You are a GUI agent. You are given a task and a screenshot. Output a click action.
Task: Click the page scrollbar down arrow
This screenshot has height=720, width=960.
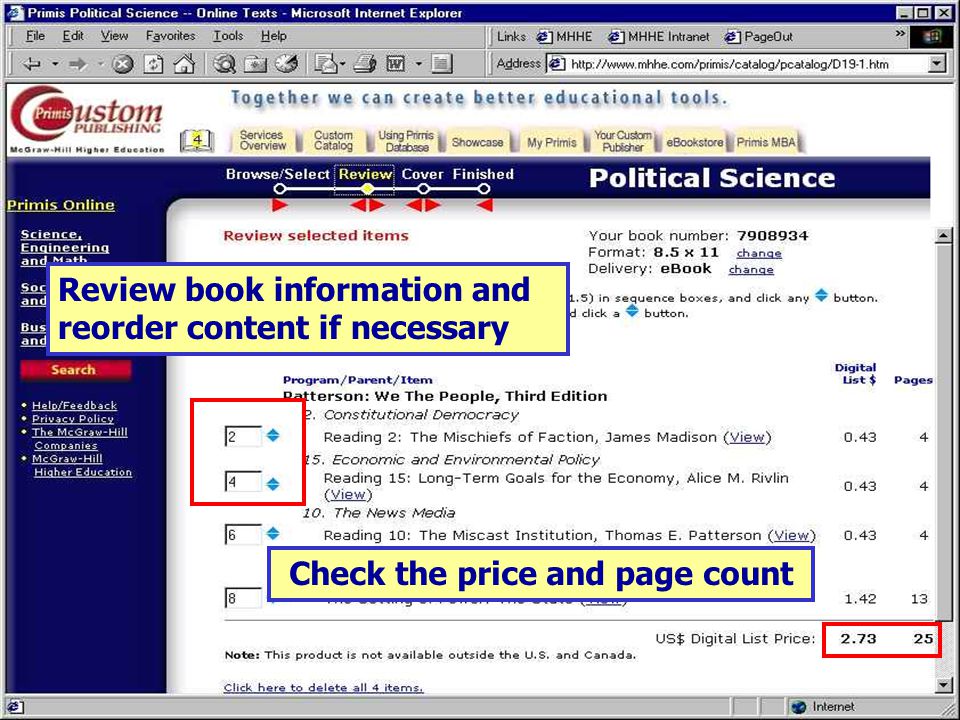coord(943,685)
